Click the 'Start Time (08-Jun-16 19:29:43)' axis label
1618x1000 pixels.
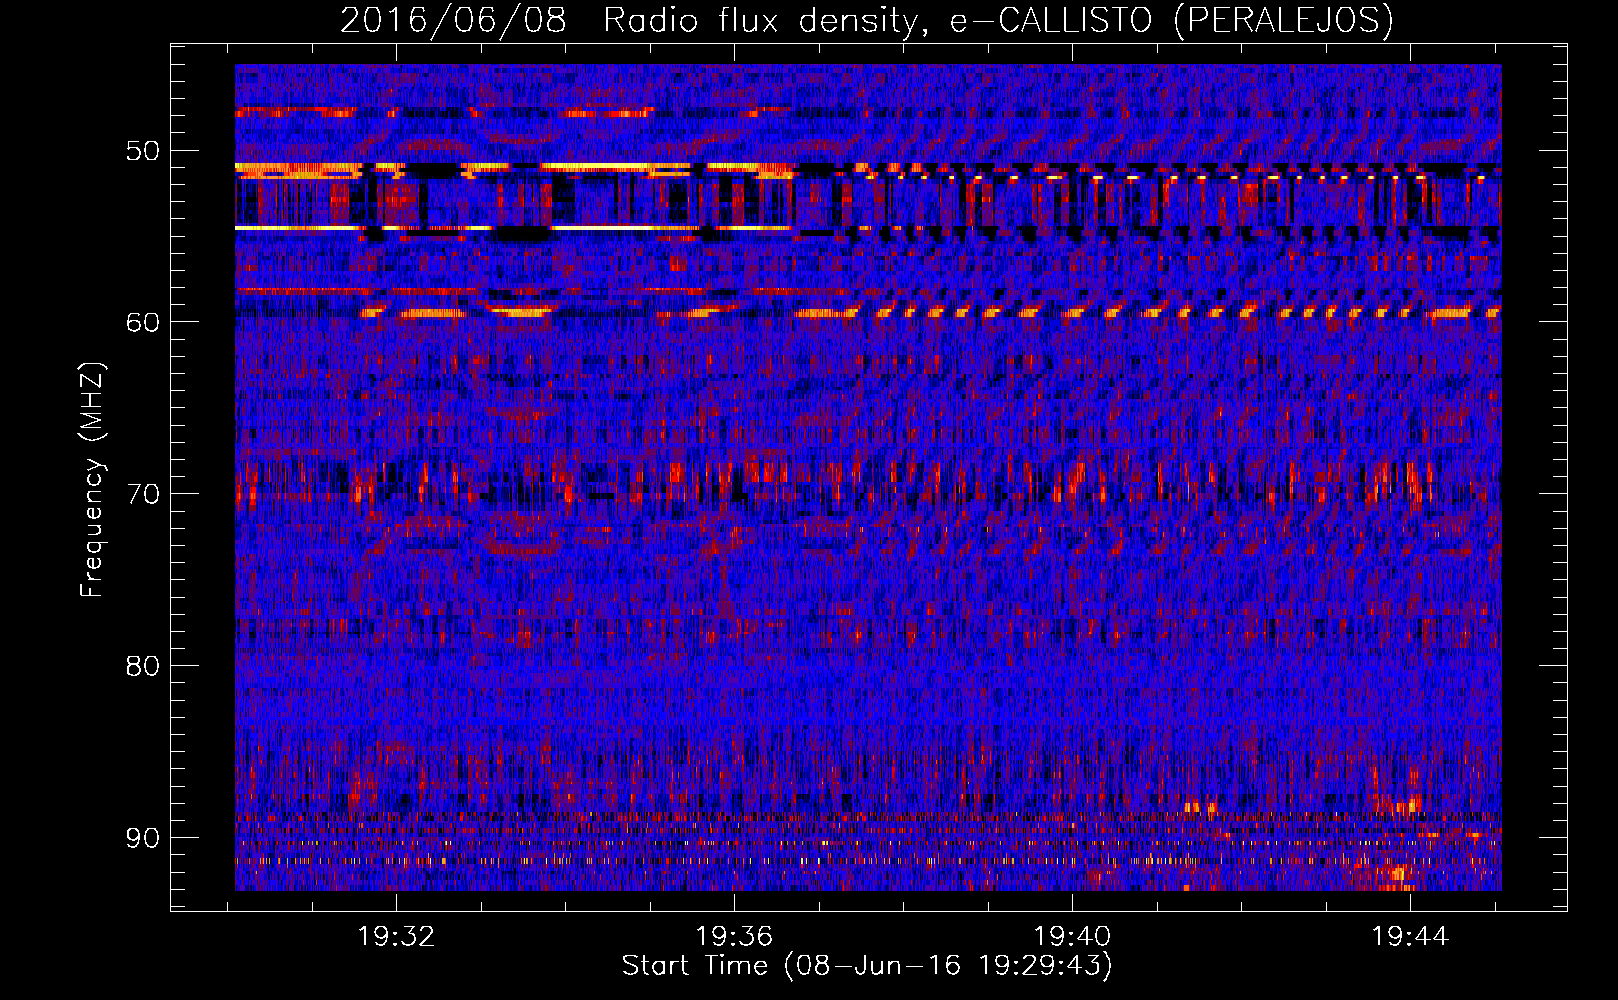867,966
